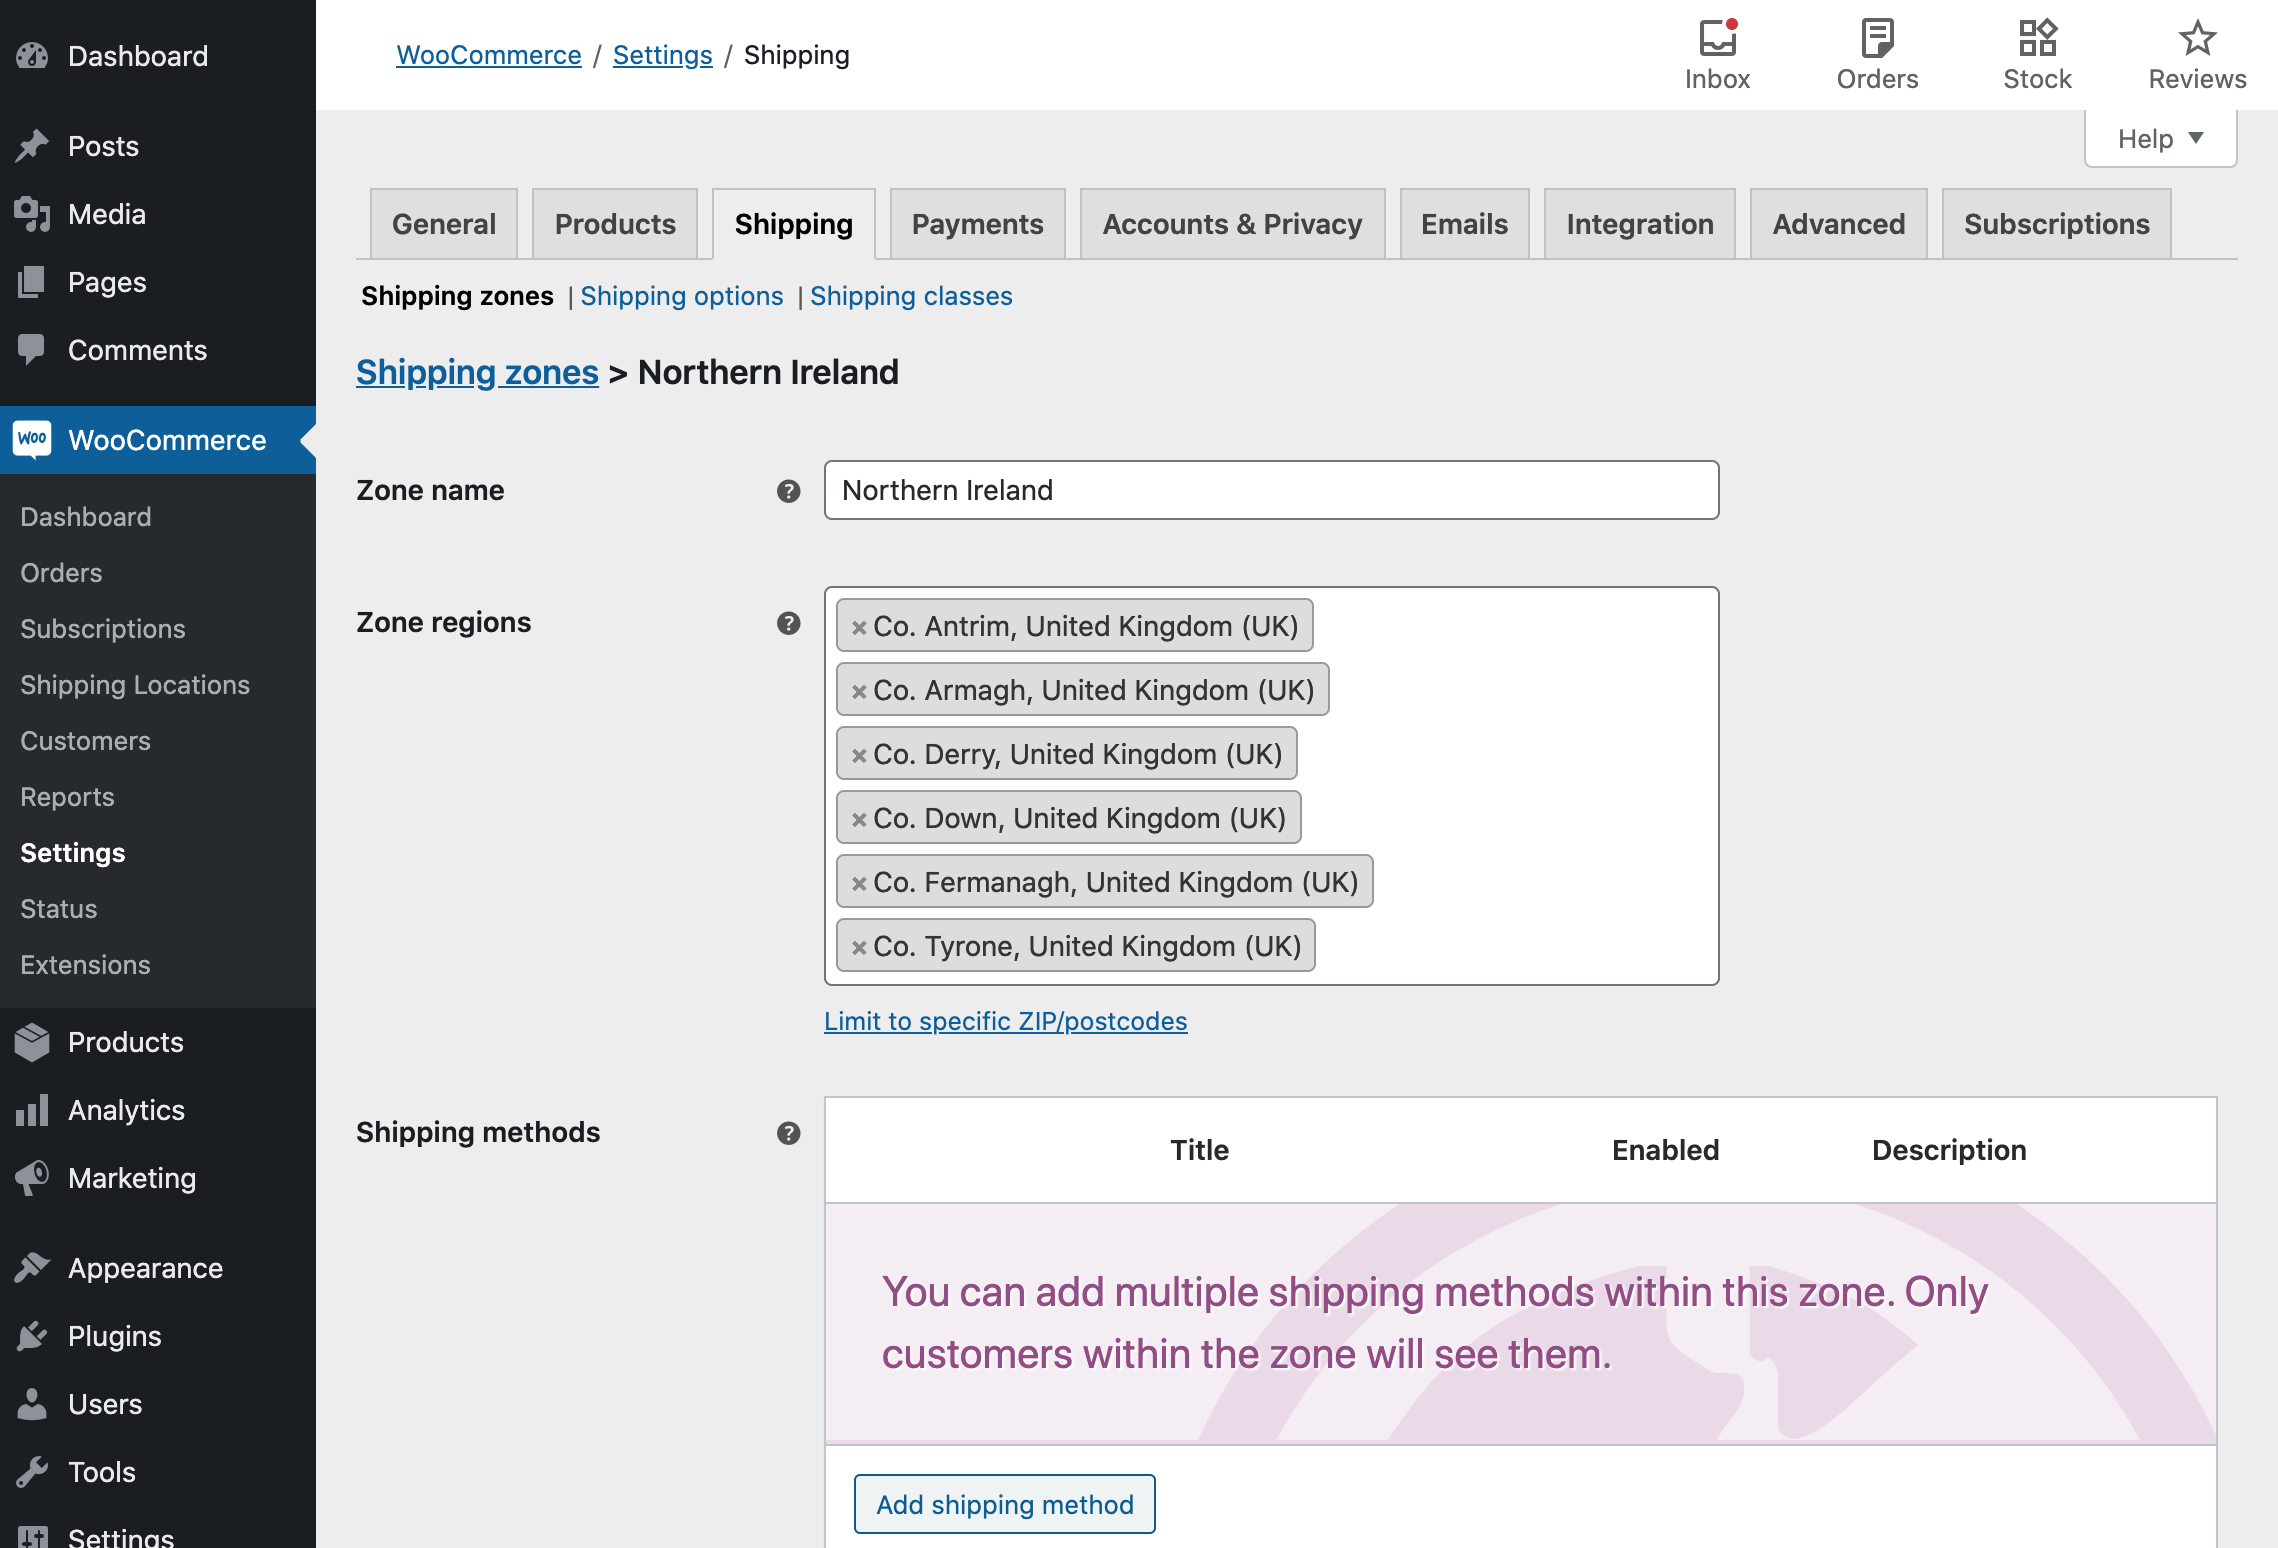Open the Reviews star icon
The height and width of the screenshot is (1548, 2278).
coord(2197,40)
